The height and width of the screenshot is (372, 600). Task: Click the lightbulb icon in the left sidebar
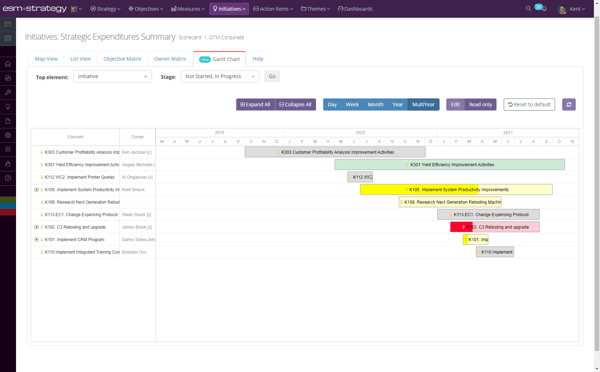coord(8,107)
